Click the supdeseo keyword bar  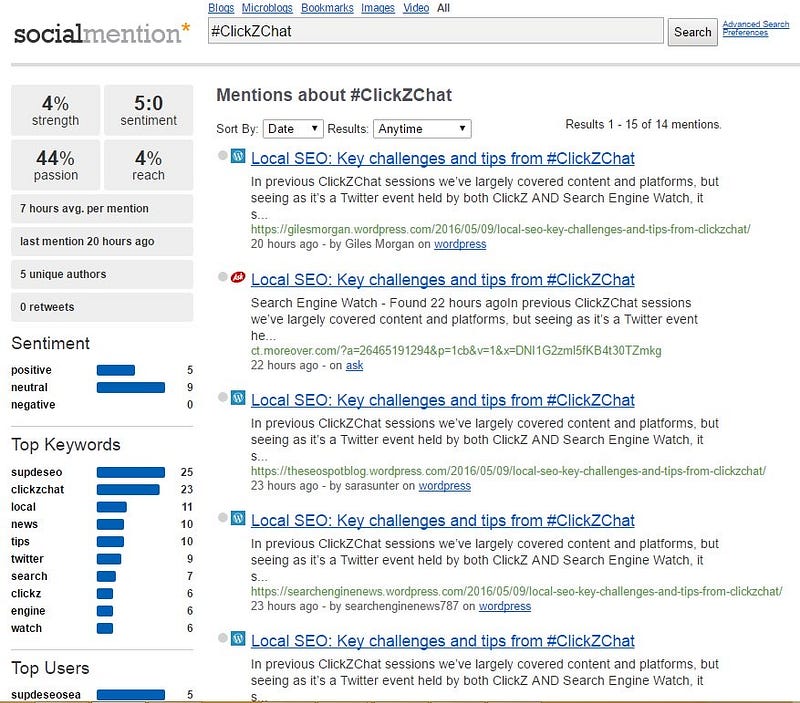click(x=131, y=472)
